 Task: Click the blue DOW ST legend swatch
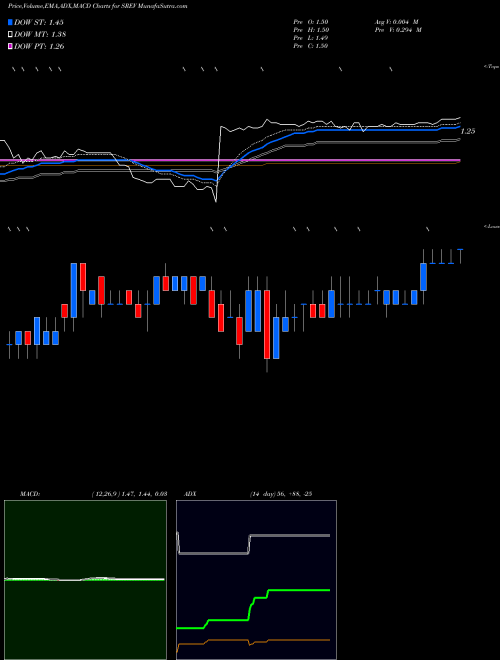[x=10, y=22]
